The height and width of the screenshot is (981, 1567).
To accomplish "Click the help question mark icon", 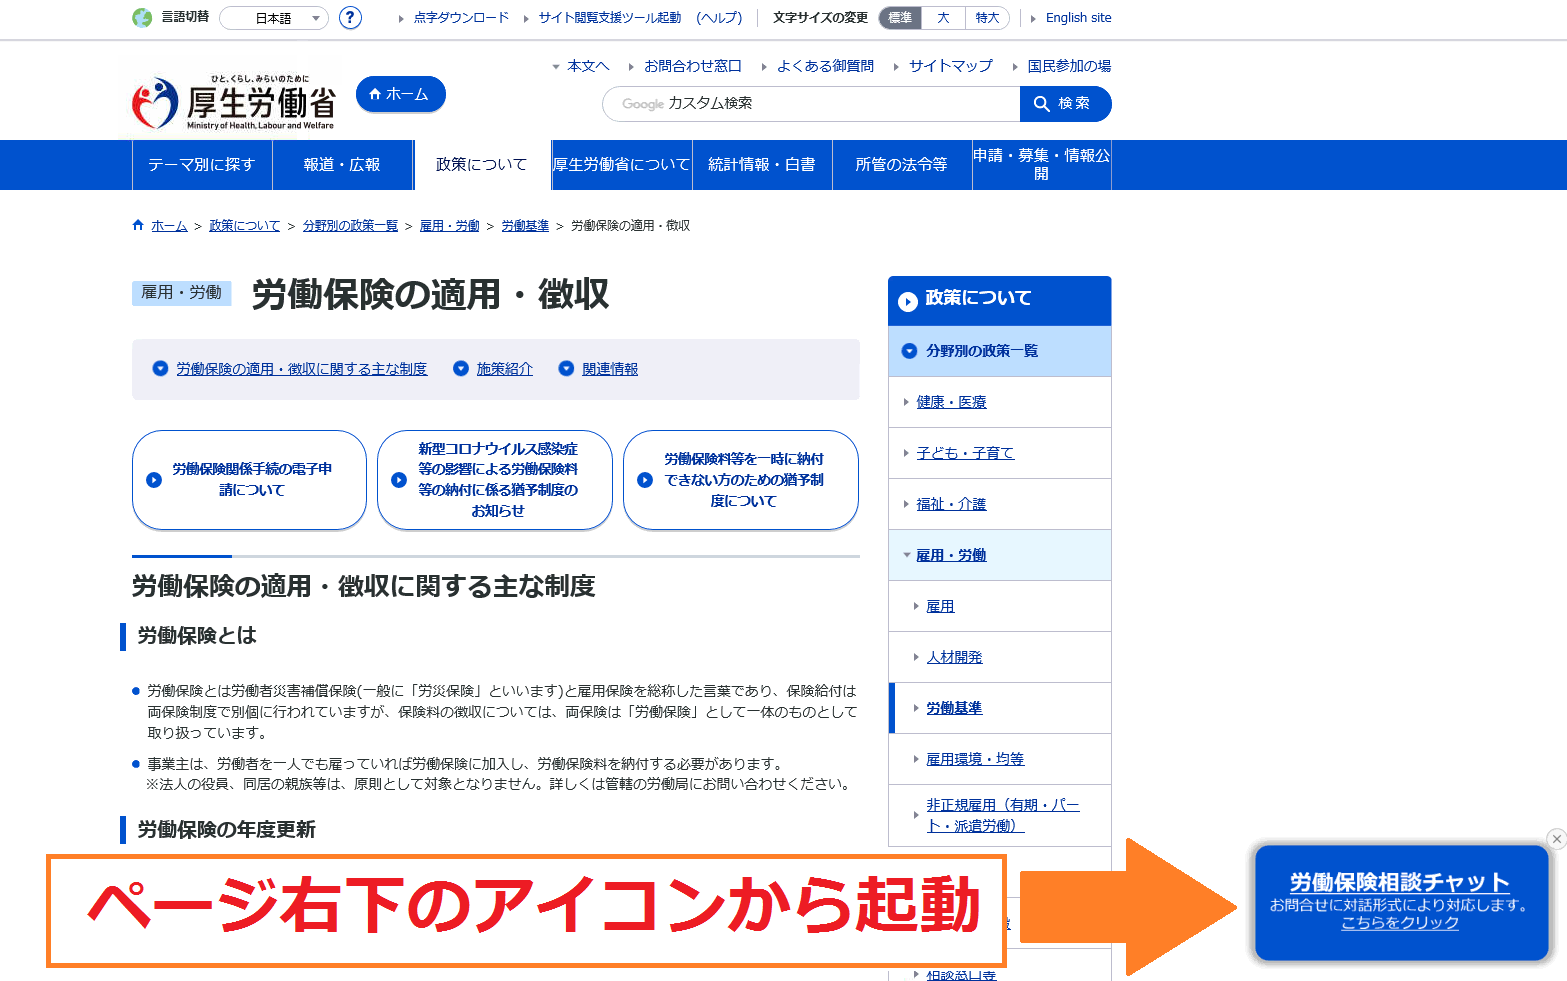I will click(350, 18).
